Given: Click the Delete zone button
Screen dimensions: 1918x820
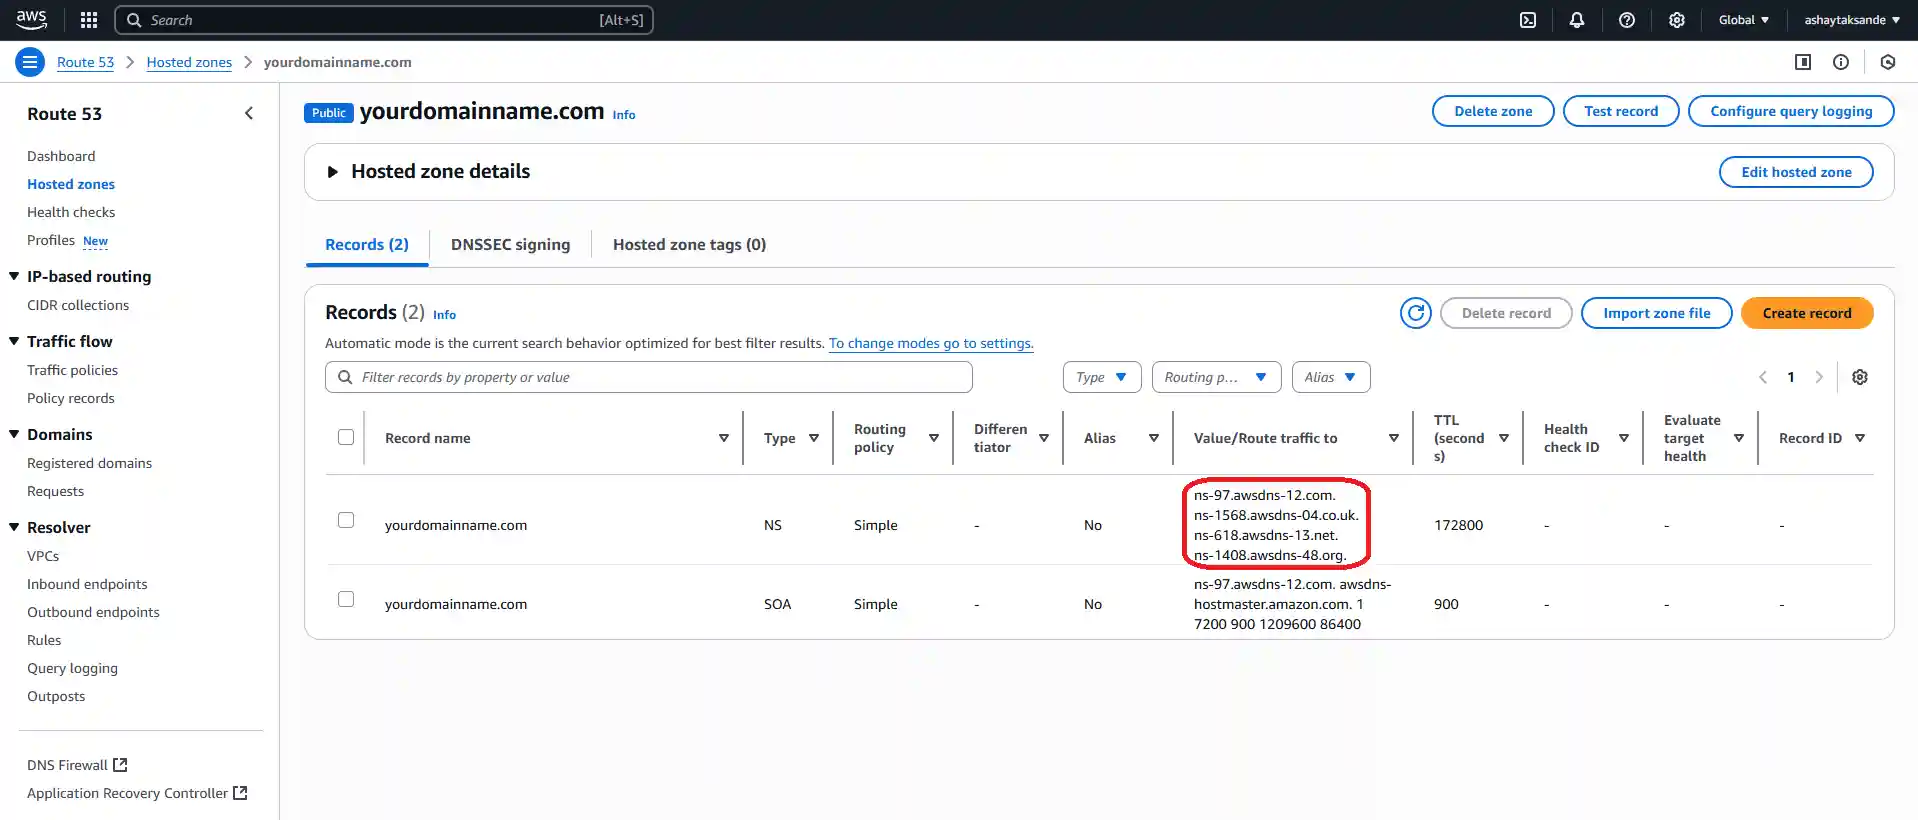Looking at the screenshot, I should pos(1493,111).
